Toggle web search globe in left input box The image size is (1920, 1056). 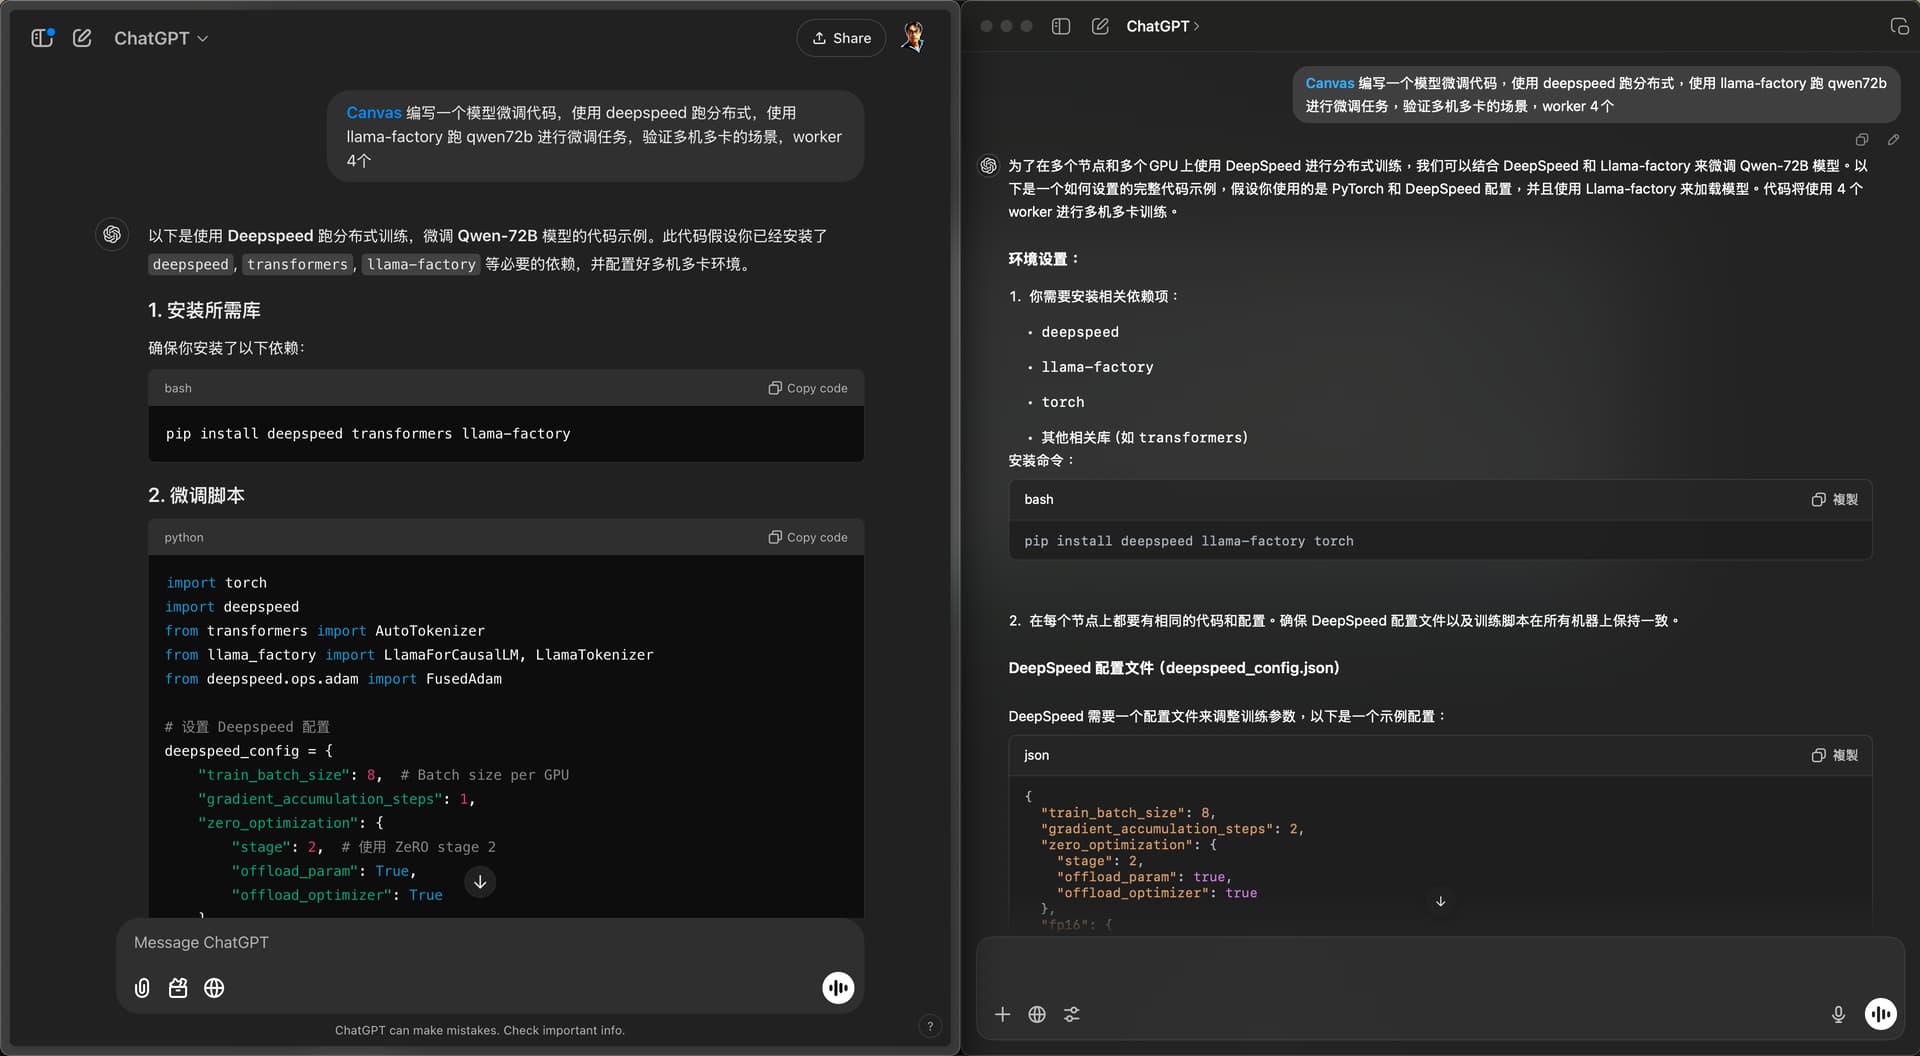214,988
